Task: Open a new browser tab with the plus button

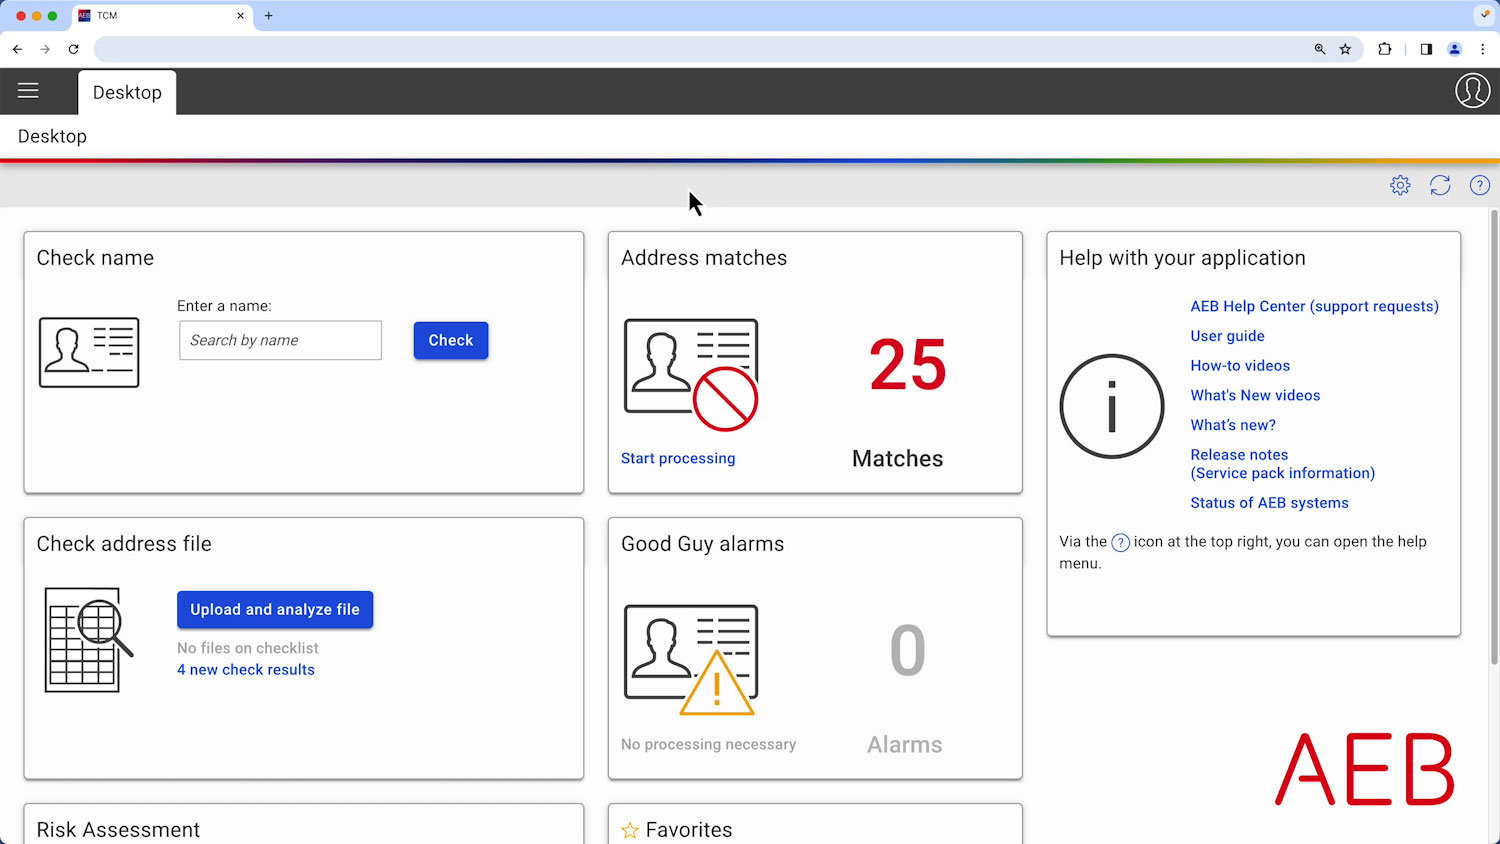Action: pyautogui.click(x=268, y=15)
